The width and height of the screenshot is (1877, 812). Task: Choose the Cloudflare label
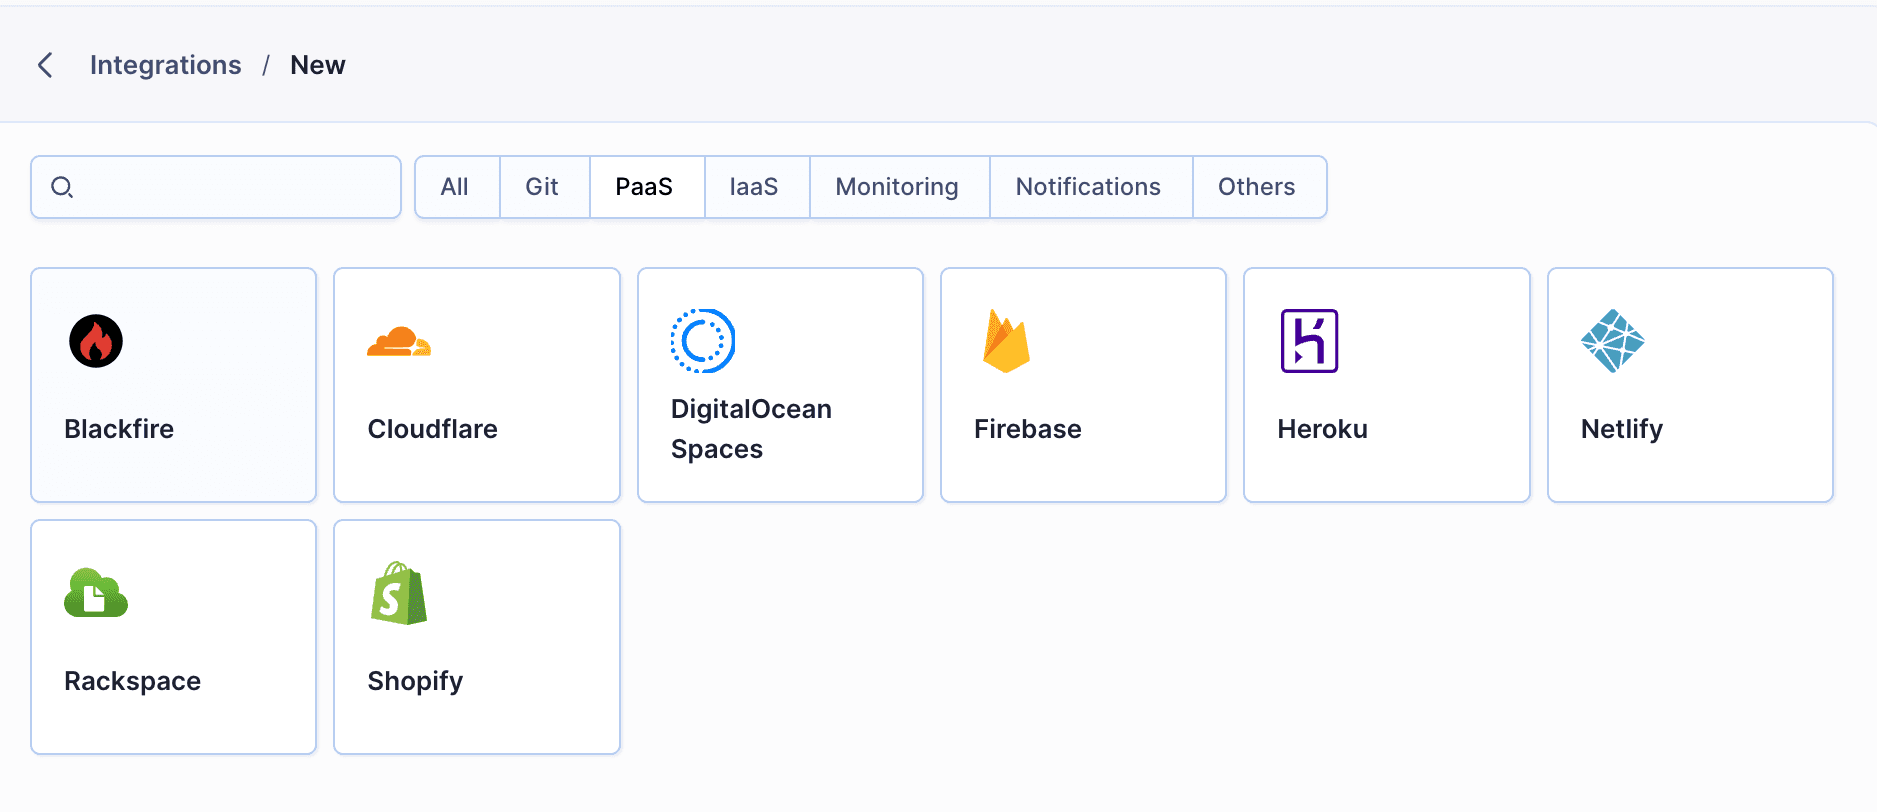[433, 429]
